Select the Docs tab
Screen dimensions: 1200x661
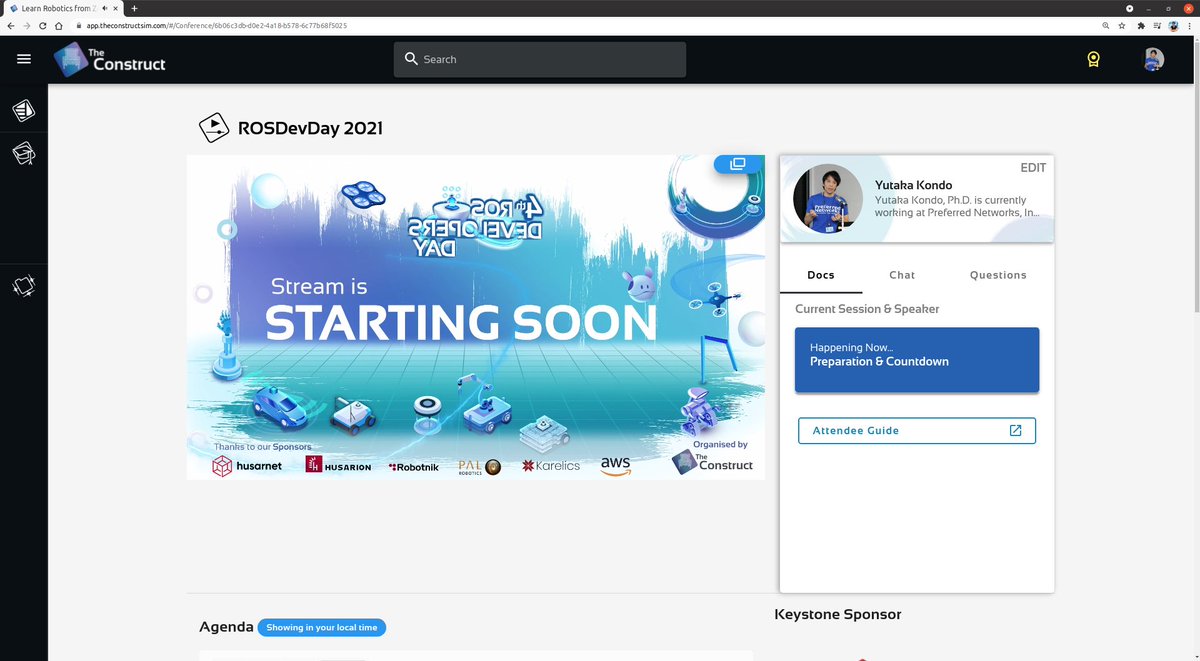coord(820,274)
